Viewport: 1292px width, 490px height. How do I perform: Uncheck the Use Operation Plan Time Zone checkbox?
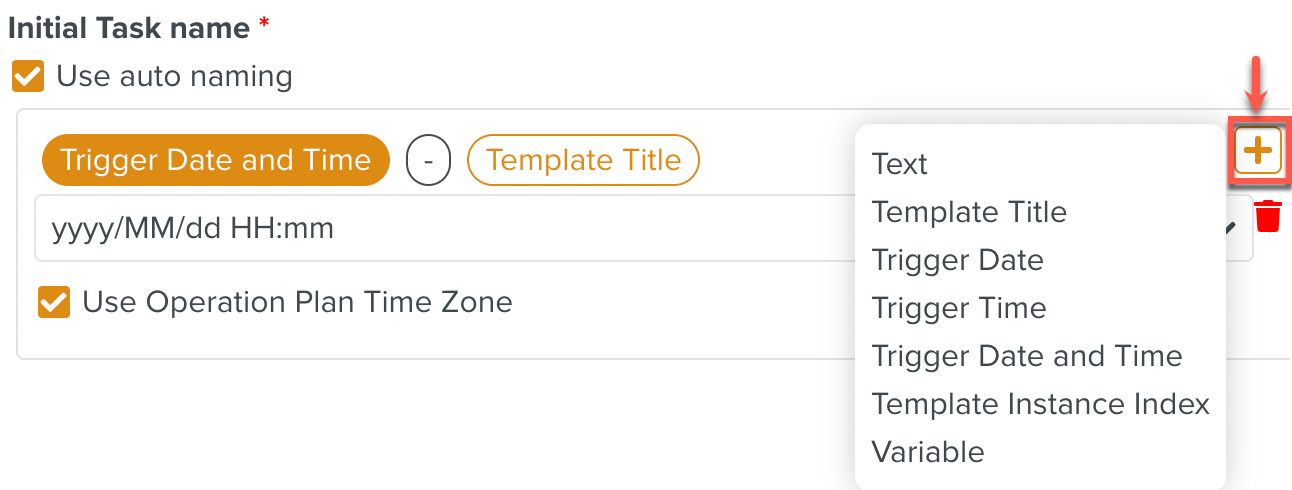[54, 302]
